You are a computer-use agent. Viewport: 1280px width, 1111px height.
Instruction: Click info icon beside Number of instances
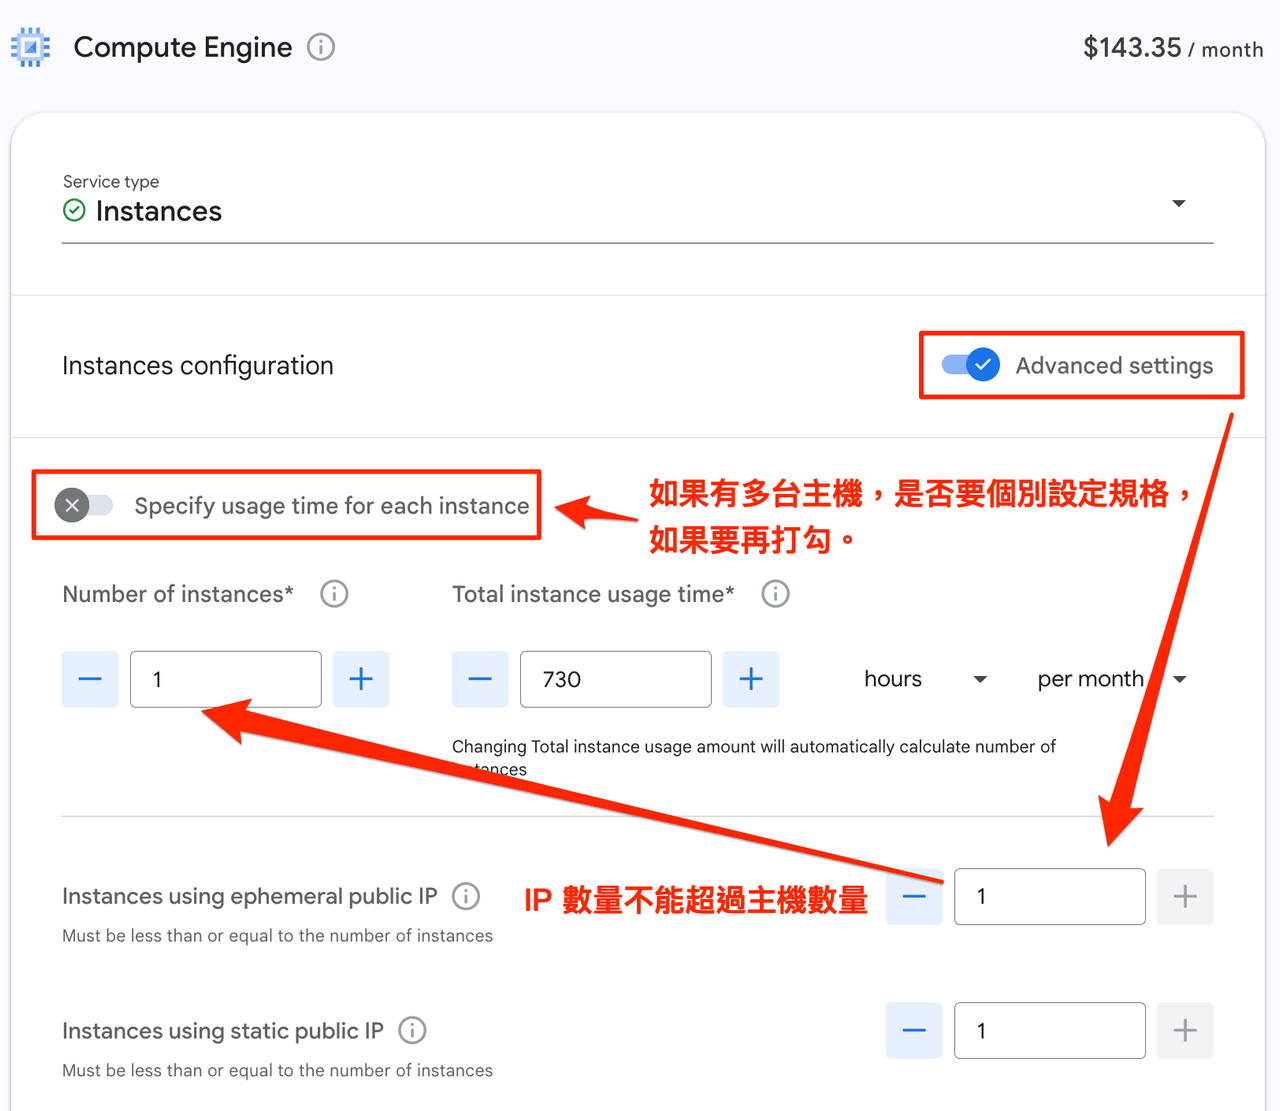pos(334,594)
